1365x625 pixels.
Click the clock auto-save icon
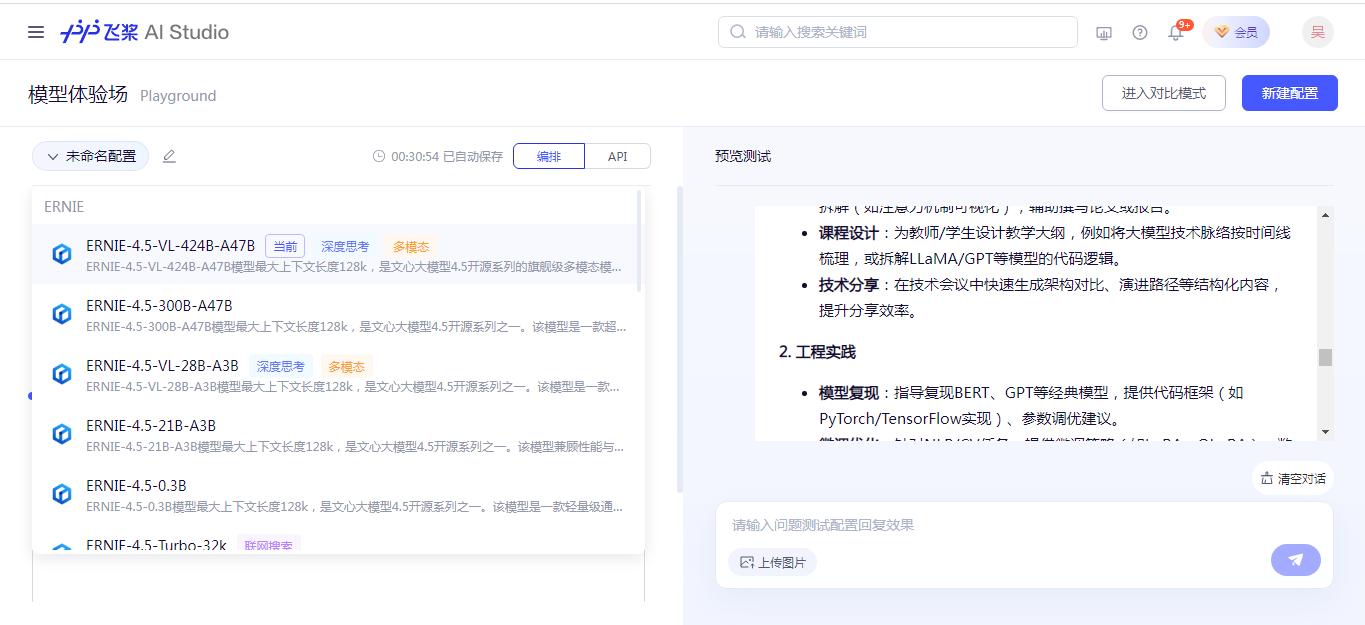pos(379,156)
